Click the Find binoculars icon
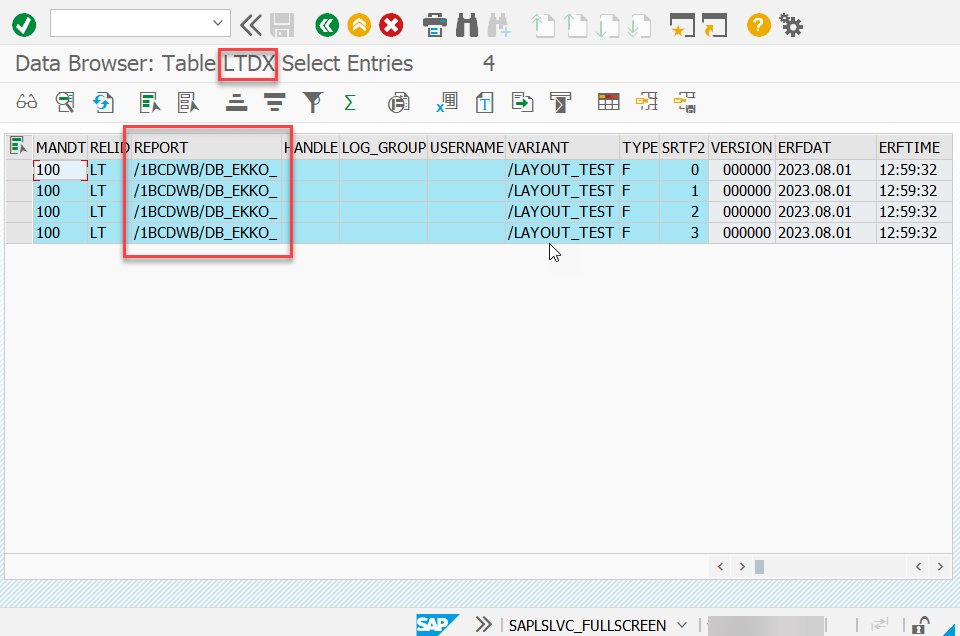960x636 pixels. click(x=467, y=25)
